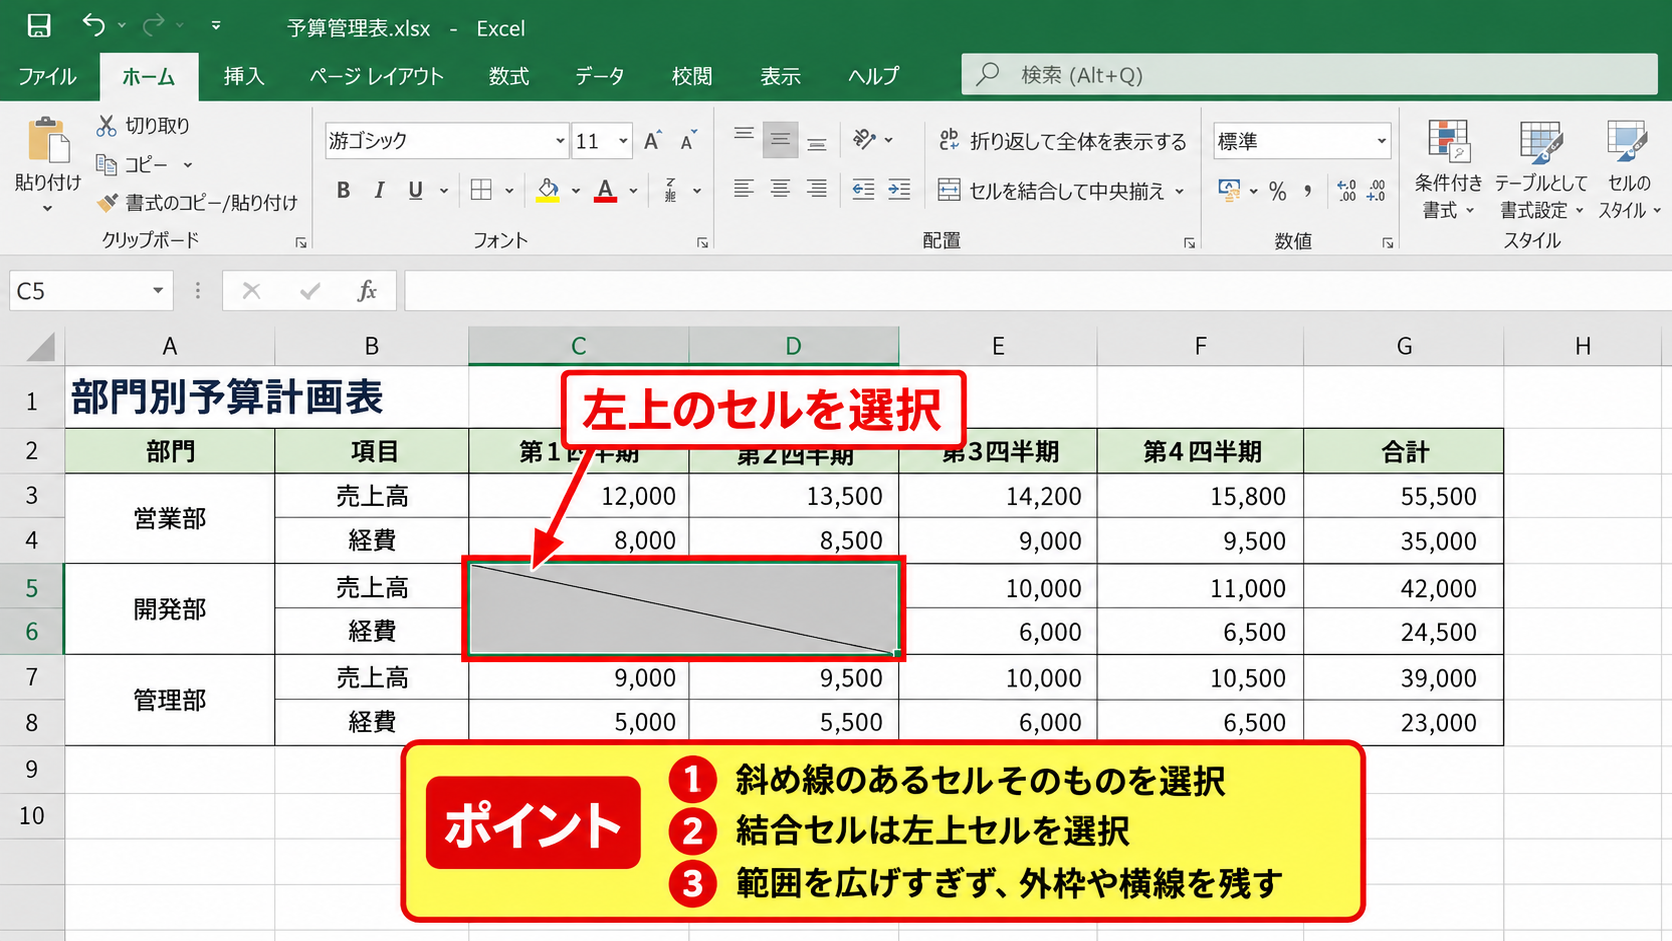Open the font size 11 dropdown
The height and width of the screenshot is (941, 1672).
pyautogui.click(x=623, y=141)
